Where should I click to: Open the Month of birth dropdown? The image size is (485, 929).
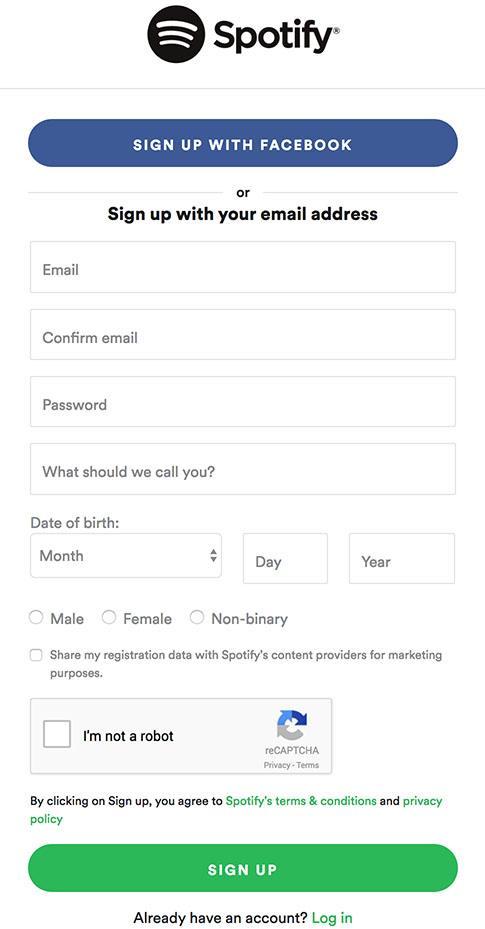pyautogui.click(x=126, y=556)
